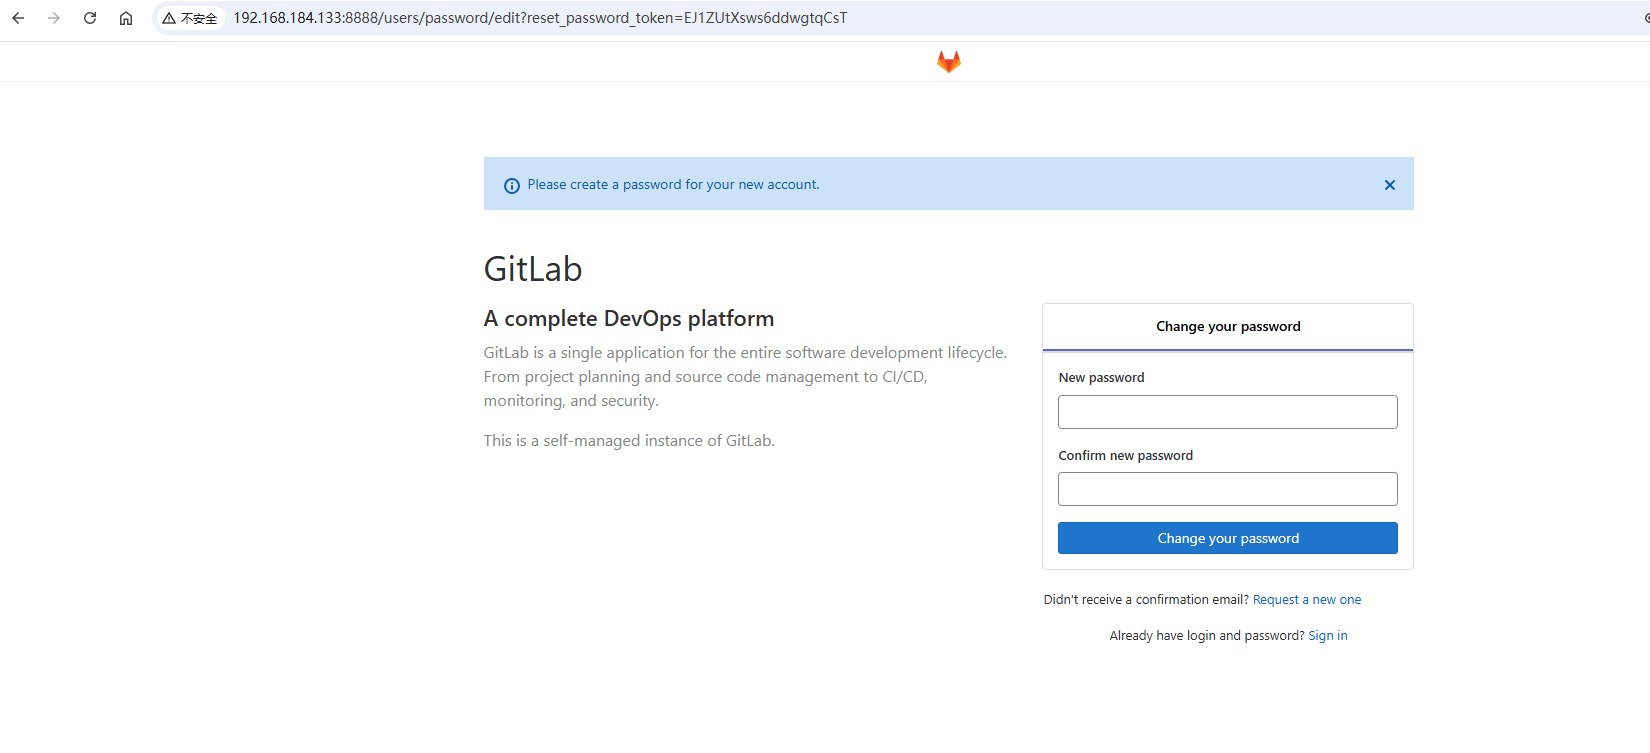Click the GitLab fox logo

pyautogui.click(x=948, y=62)
